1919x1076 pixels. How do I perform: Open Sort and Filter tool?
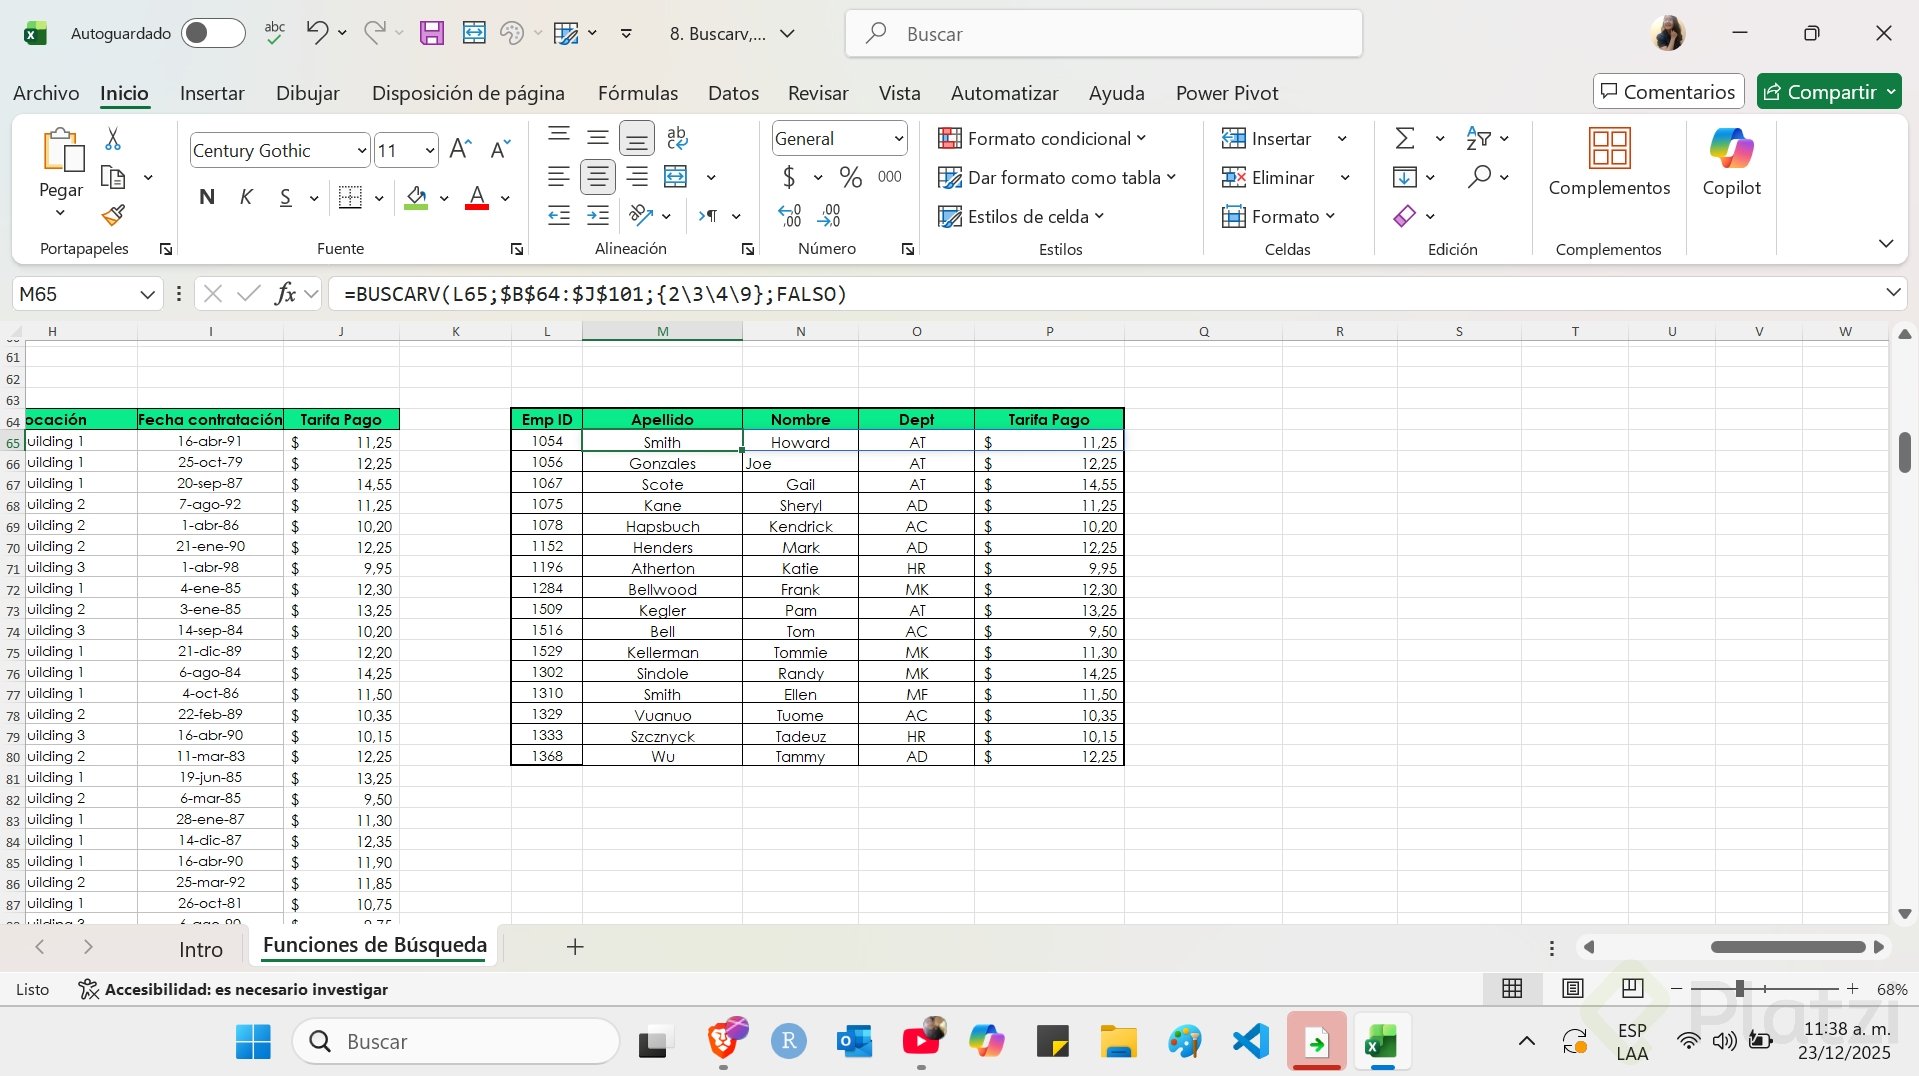(x=1478, y=138)
